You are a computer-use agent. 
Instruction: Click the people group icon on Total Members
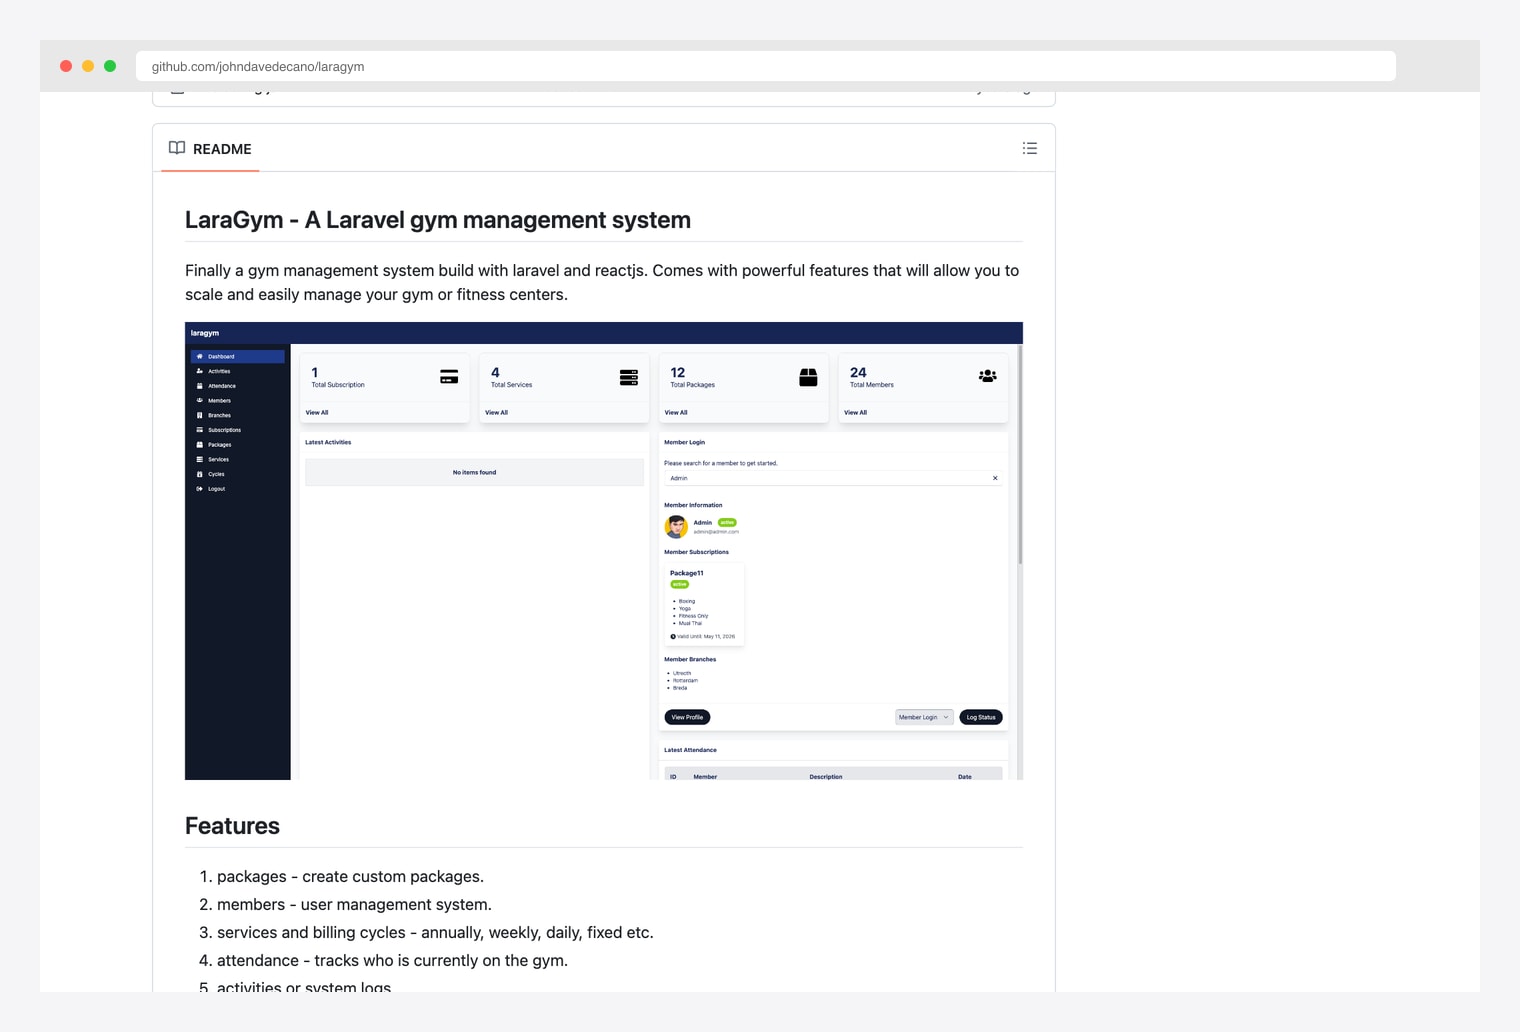(988, 376)
